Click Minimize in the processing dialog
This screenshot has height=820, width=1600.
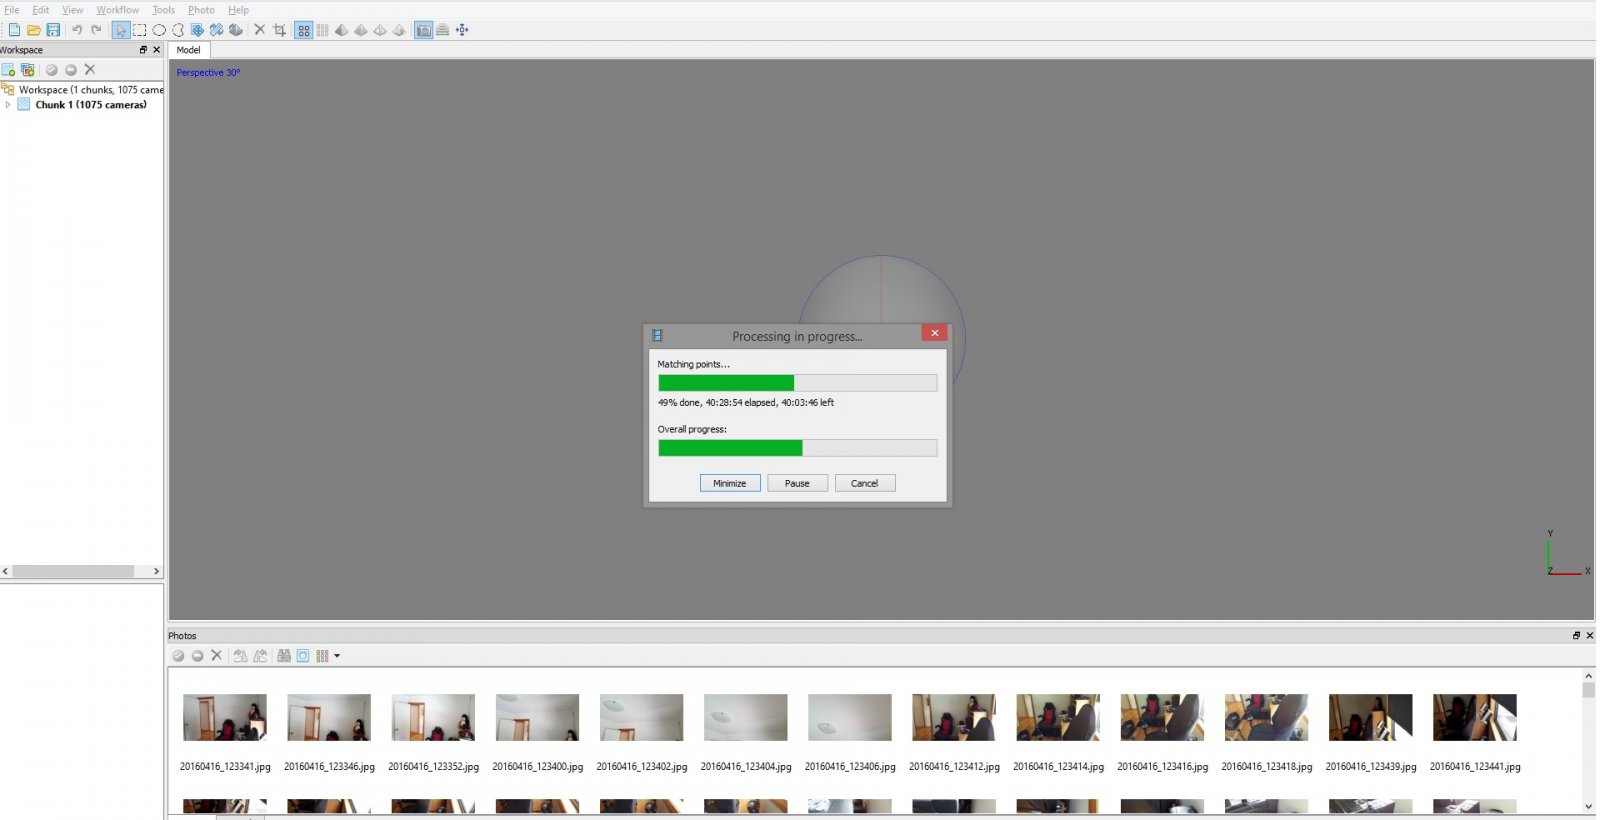pyautogui.click(x=730, y=483)
